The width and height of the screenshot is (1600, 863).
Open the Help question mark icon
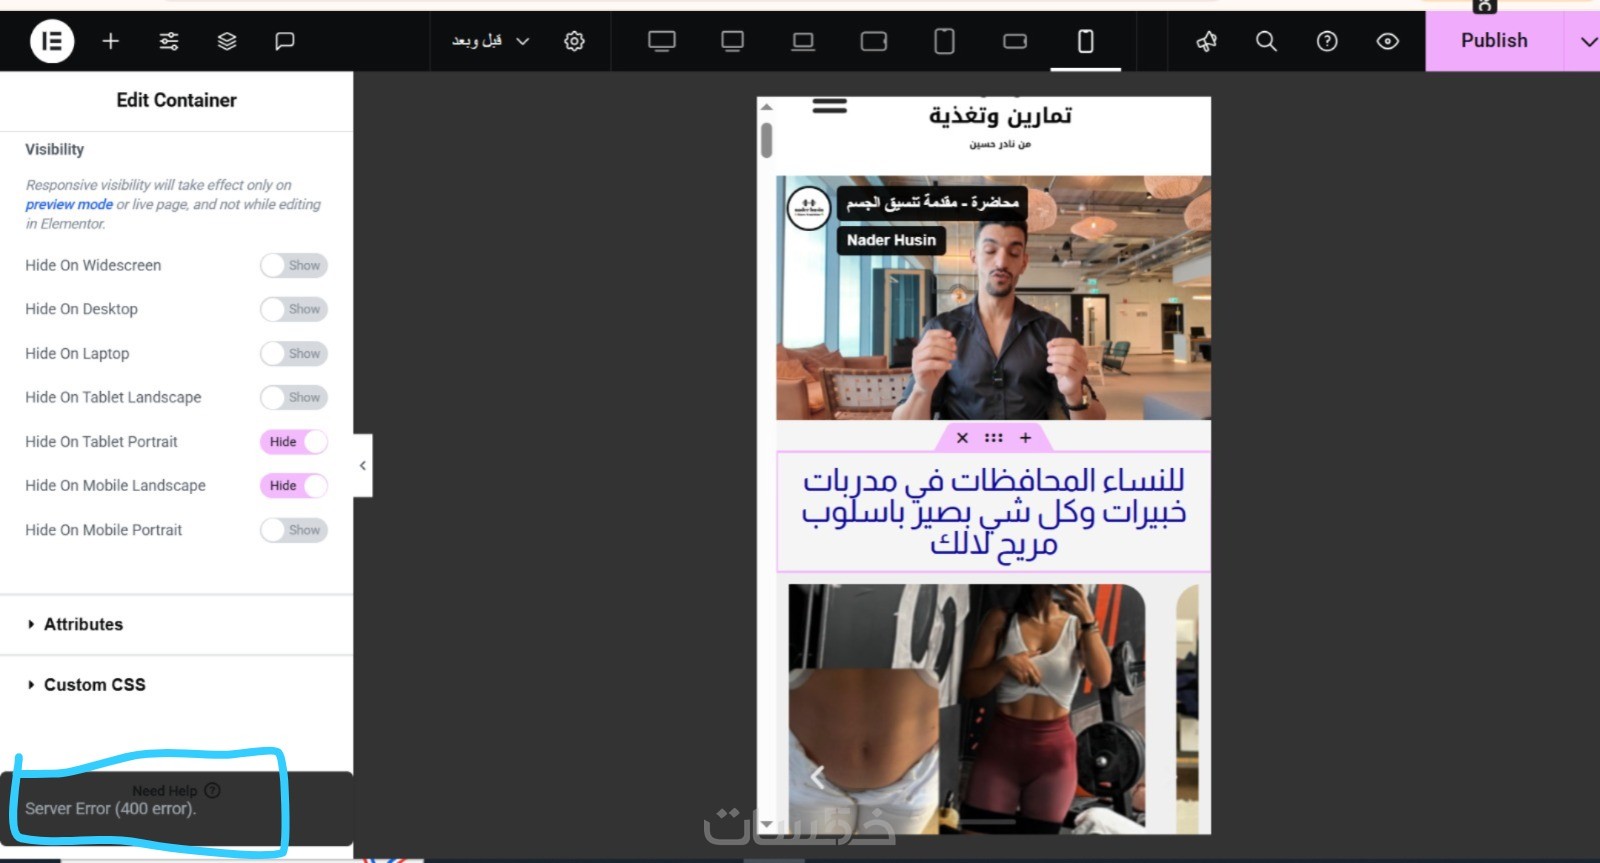click(1327, 41)
